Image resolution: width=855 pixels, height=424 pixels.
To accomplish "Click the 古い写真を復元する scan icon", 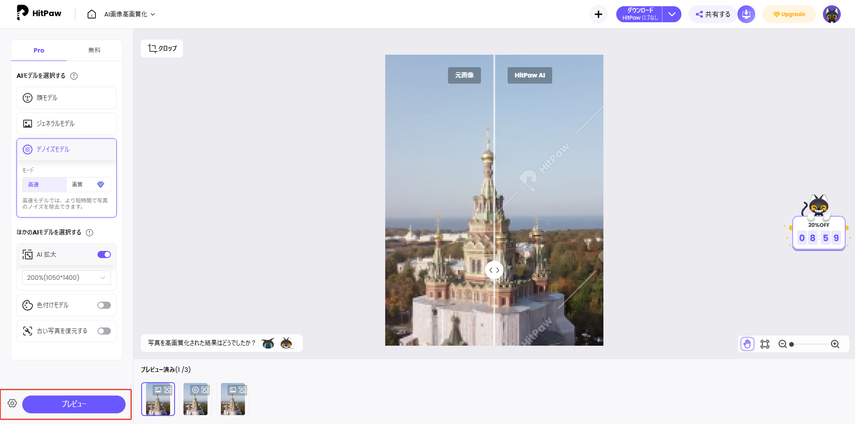I will 28,331.
